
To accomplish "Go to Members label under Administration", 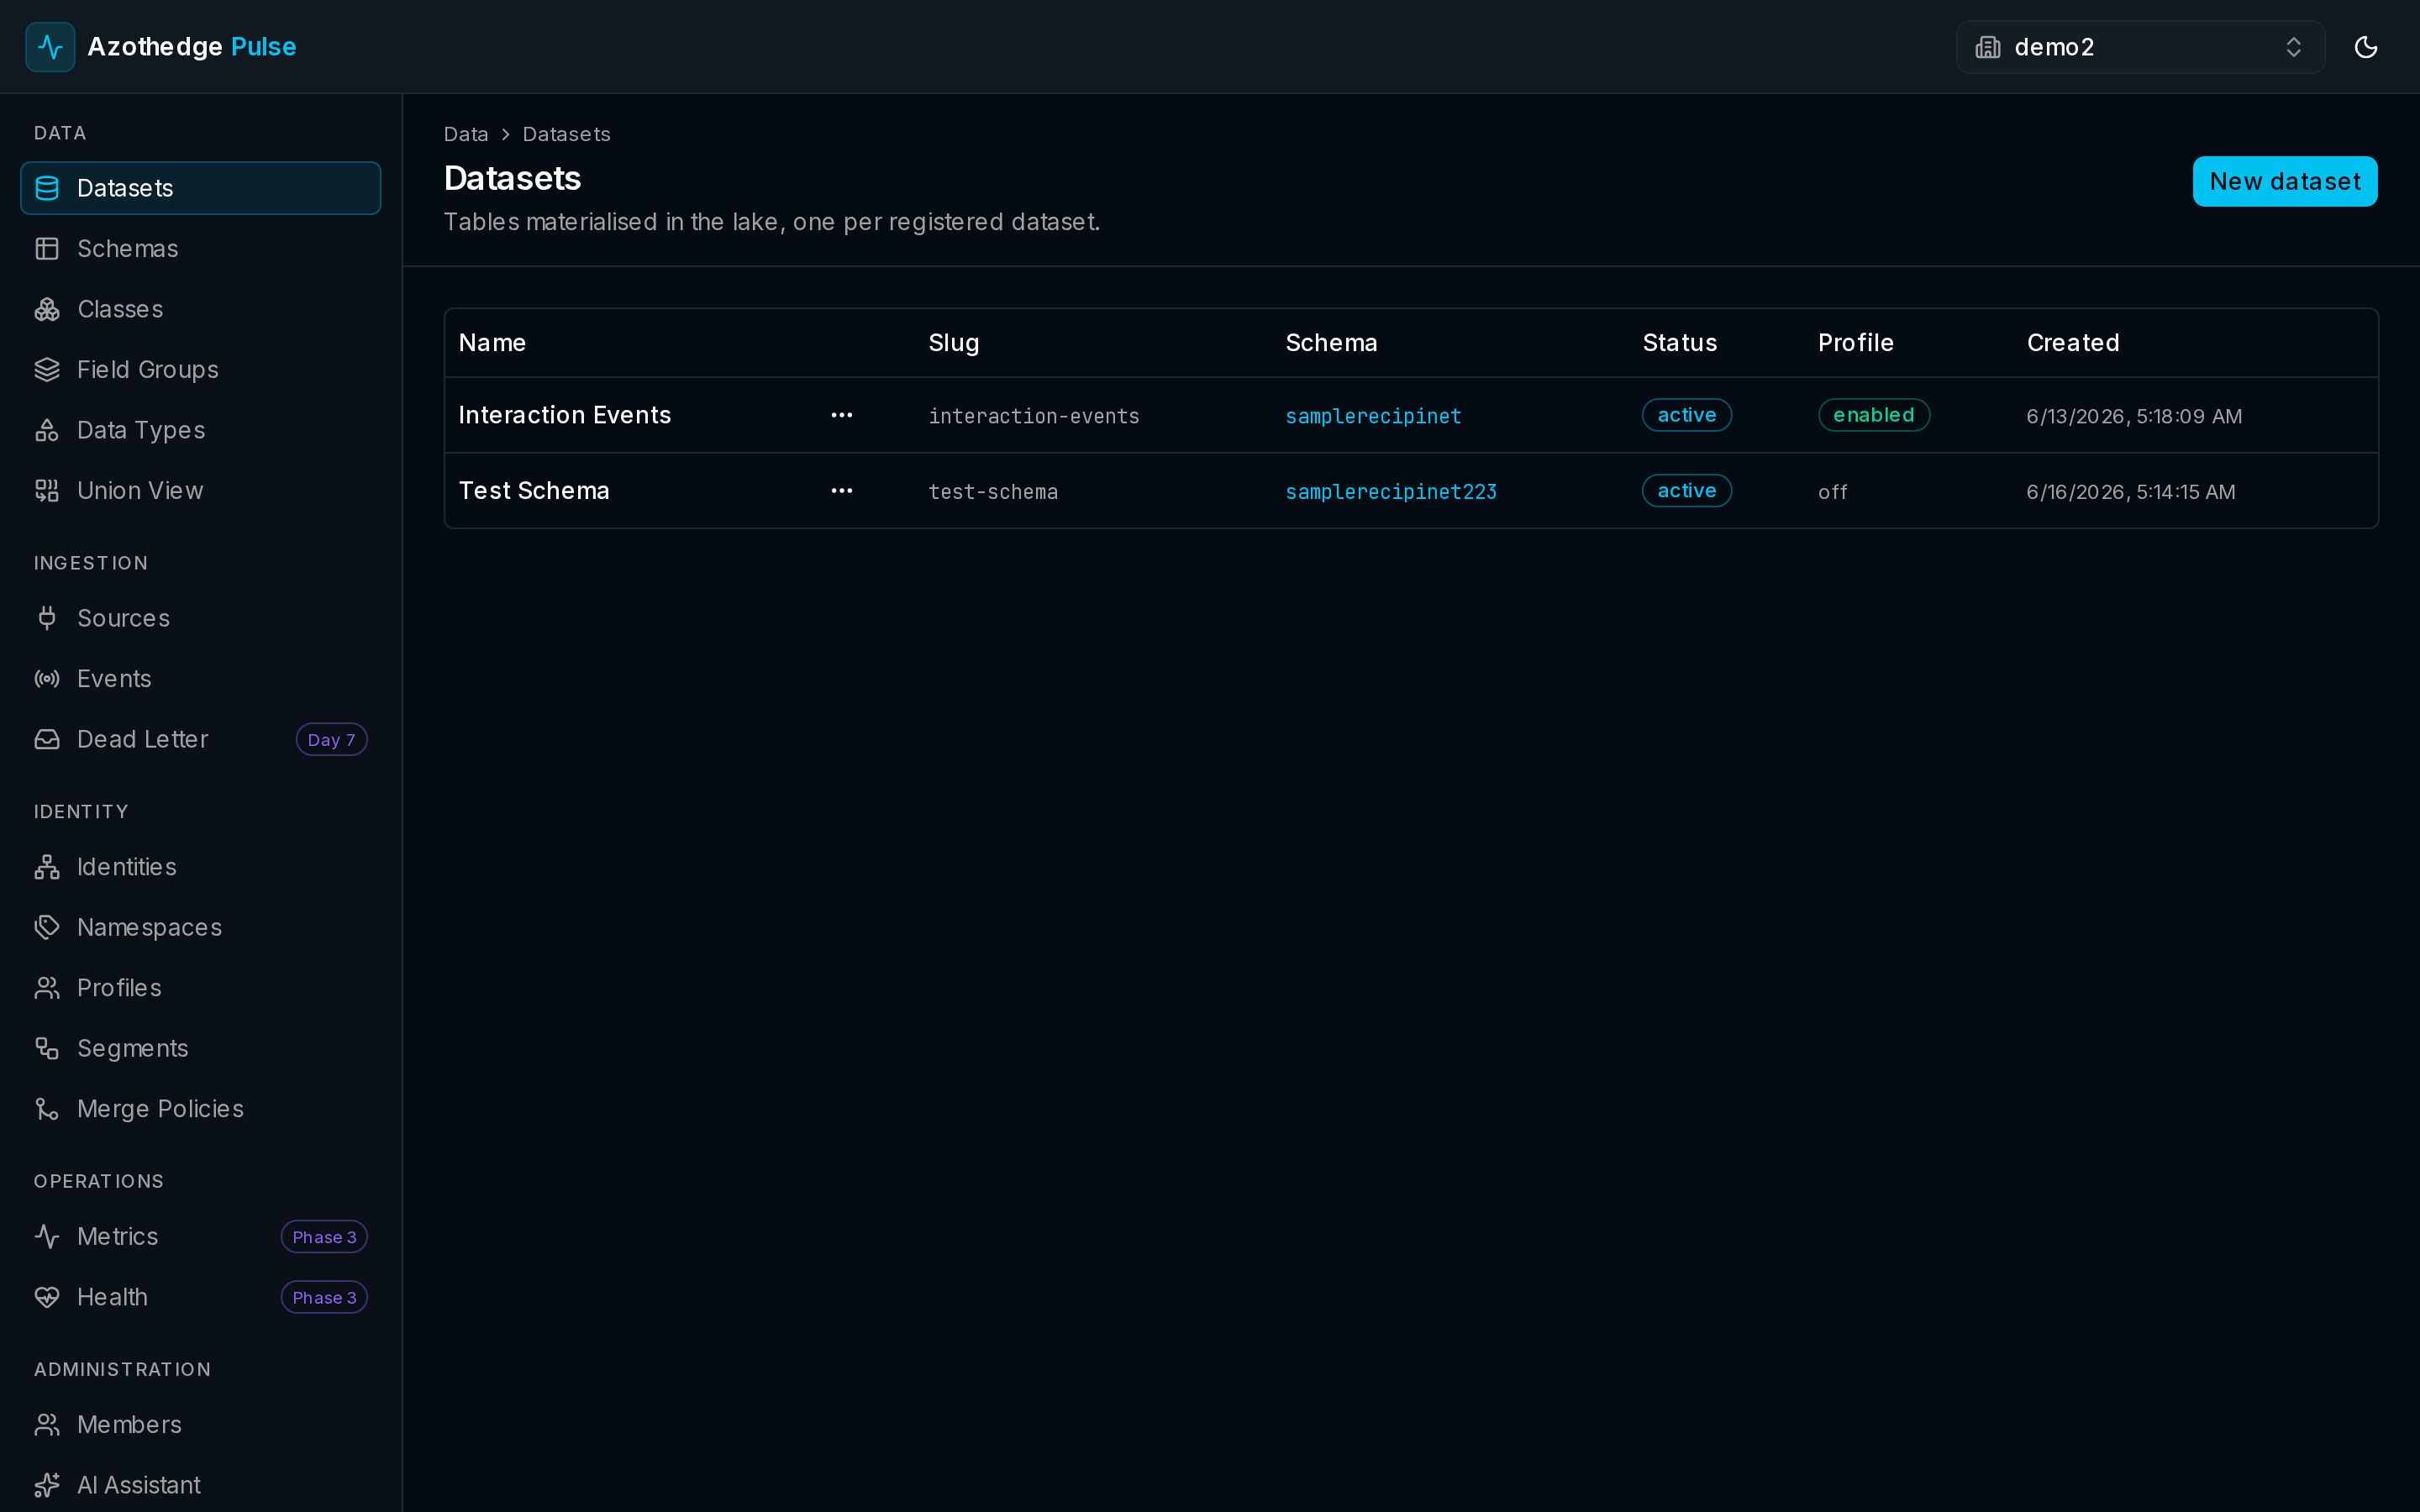I will [129, 1425].
